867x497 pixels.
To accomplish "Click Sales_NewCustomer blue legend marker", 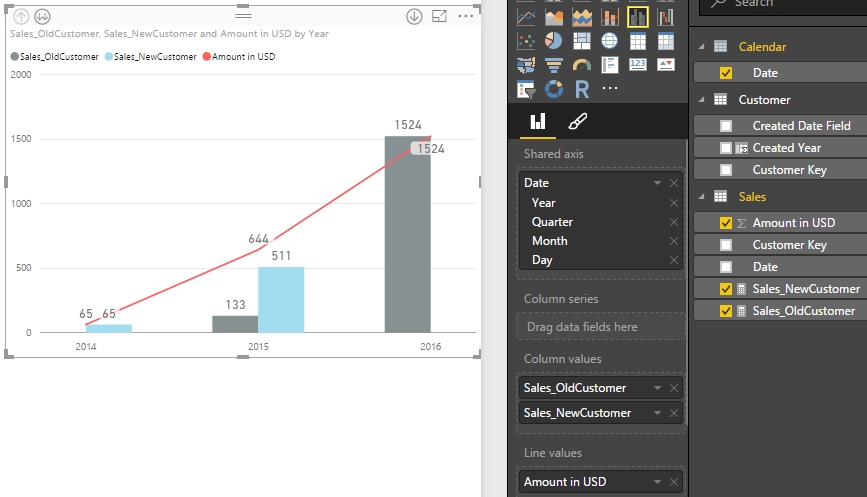I will [x=109, y=56].
